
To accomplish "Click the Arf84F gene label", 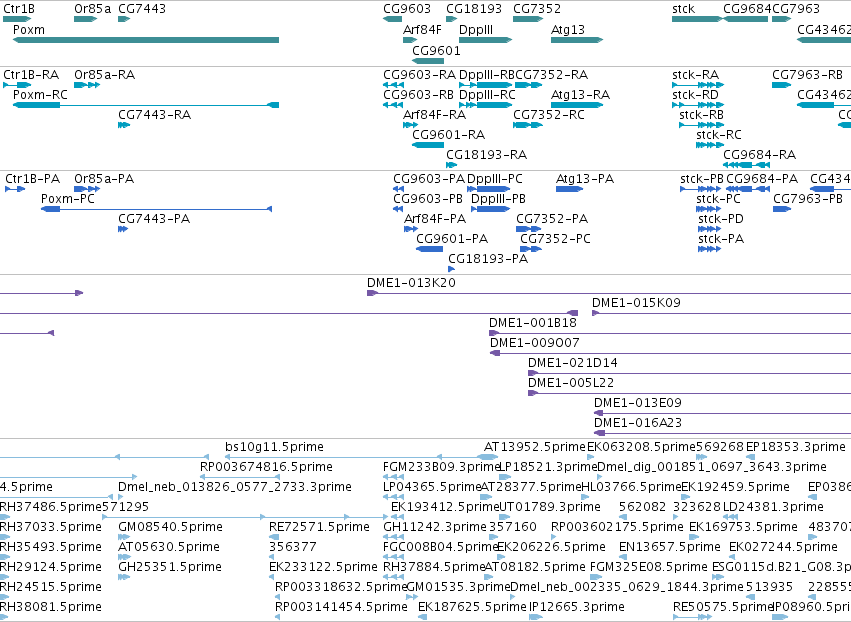I will tap(422, 30).
